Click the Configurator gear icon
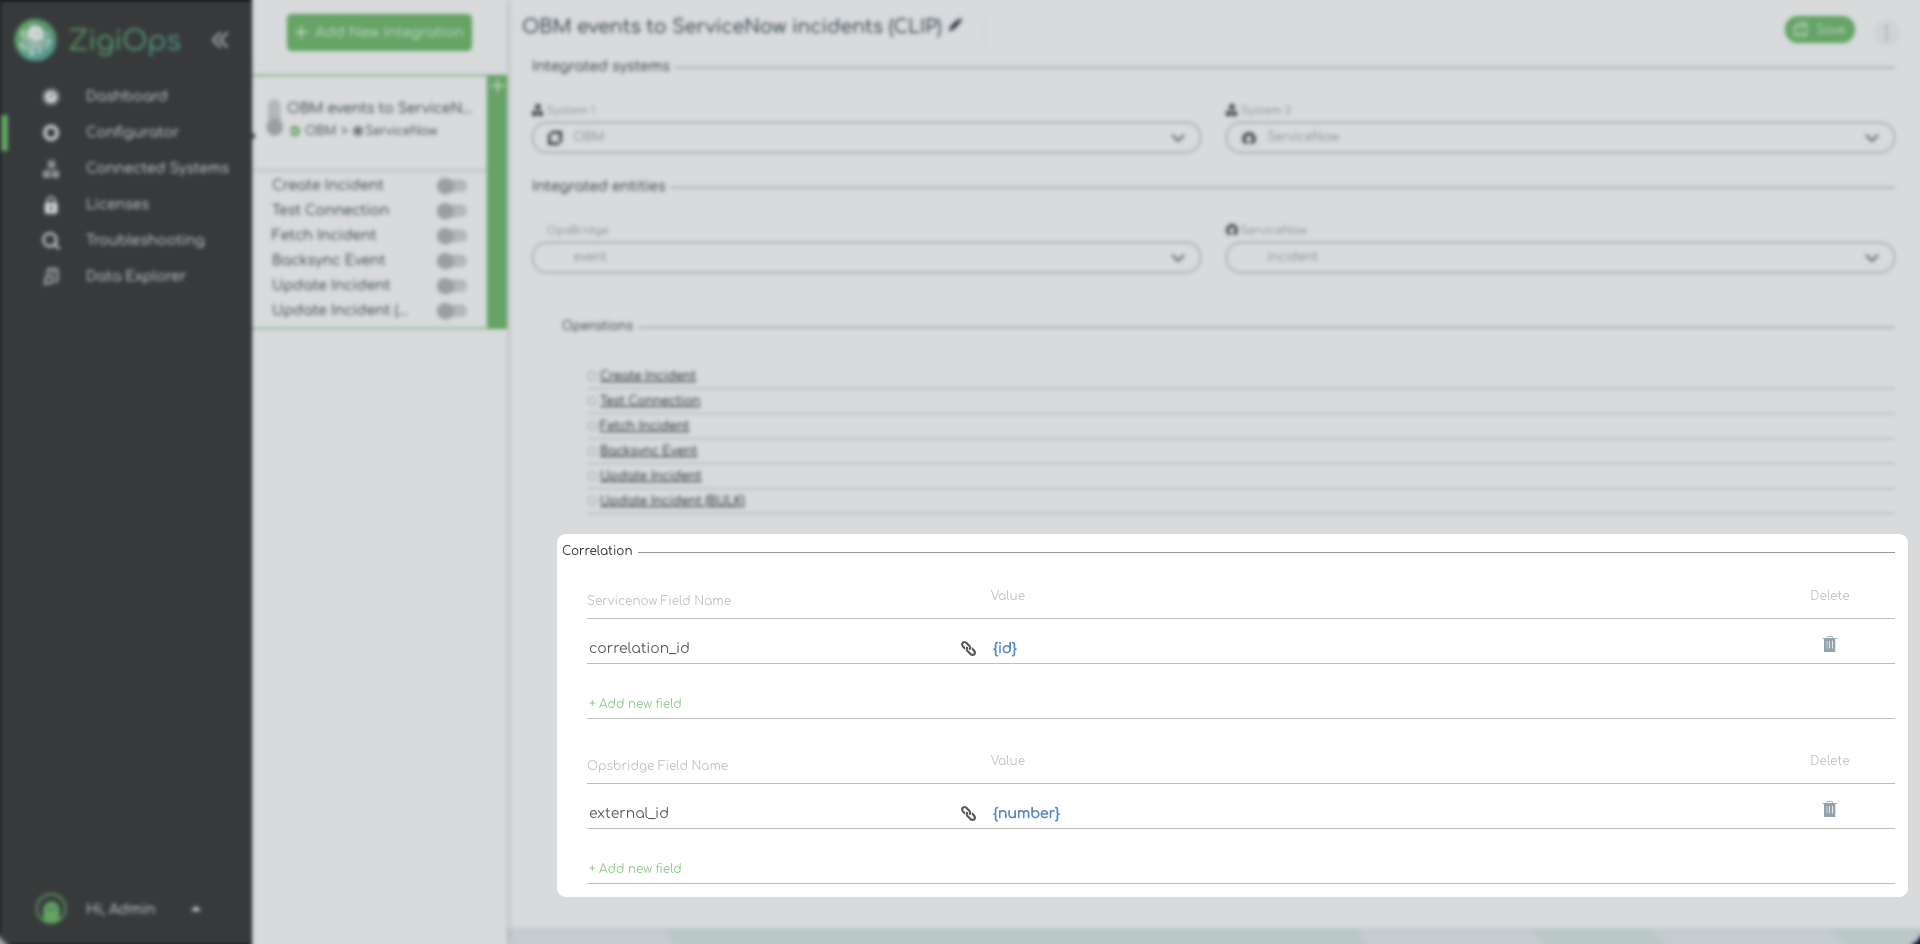 [51, 133]
